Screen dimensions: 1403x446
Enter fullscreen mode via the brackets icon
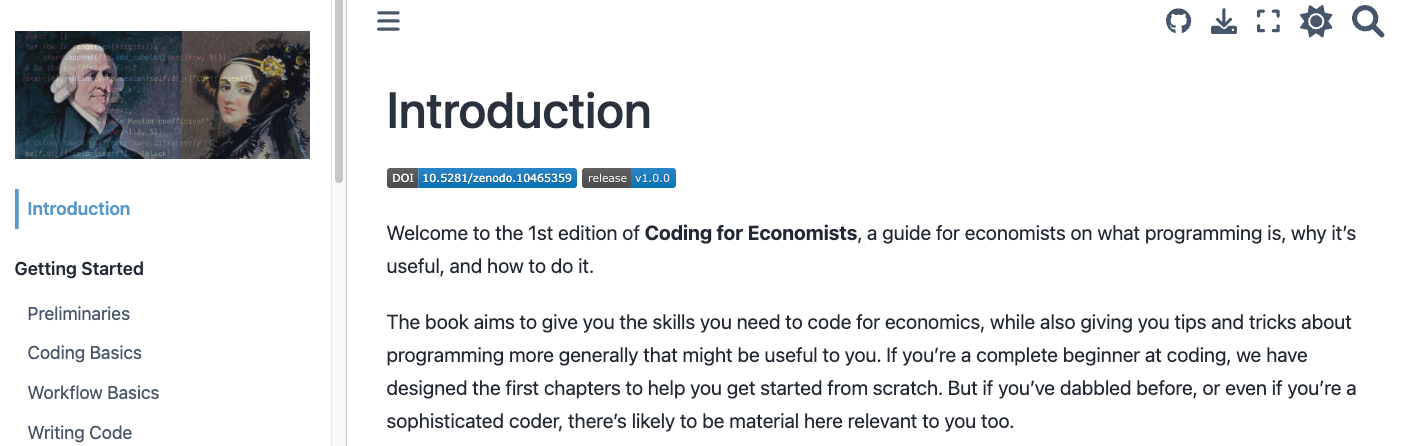[x=1268, y=21]
